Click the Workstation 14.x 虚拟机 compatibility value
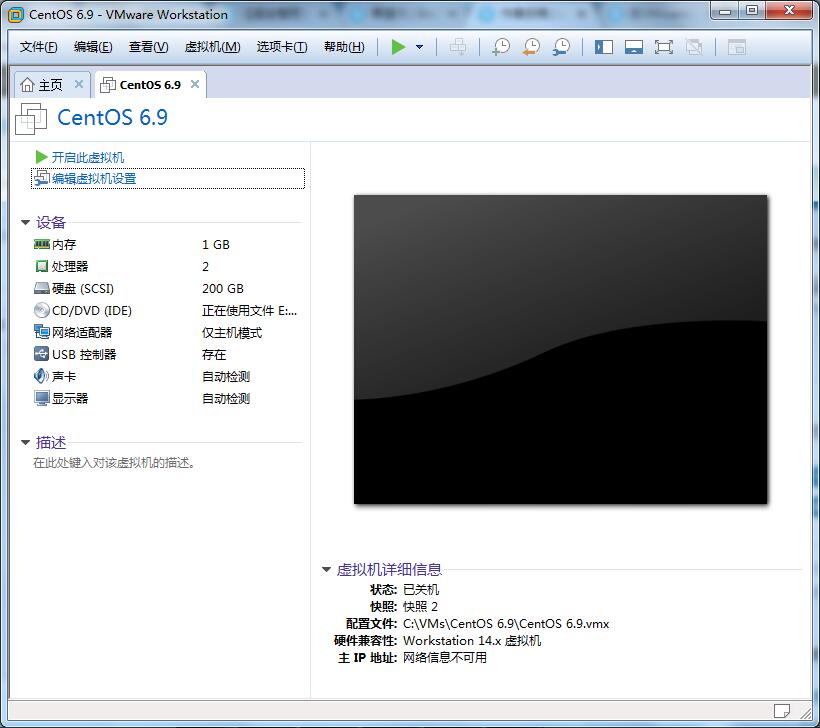The width and height of the screenshot is (820, 728). click(x=472, y=641)
